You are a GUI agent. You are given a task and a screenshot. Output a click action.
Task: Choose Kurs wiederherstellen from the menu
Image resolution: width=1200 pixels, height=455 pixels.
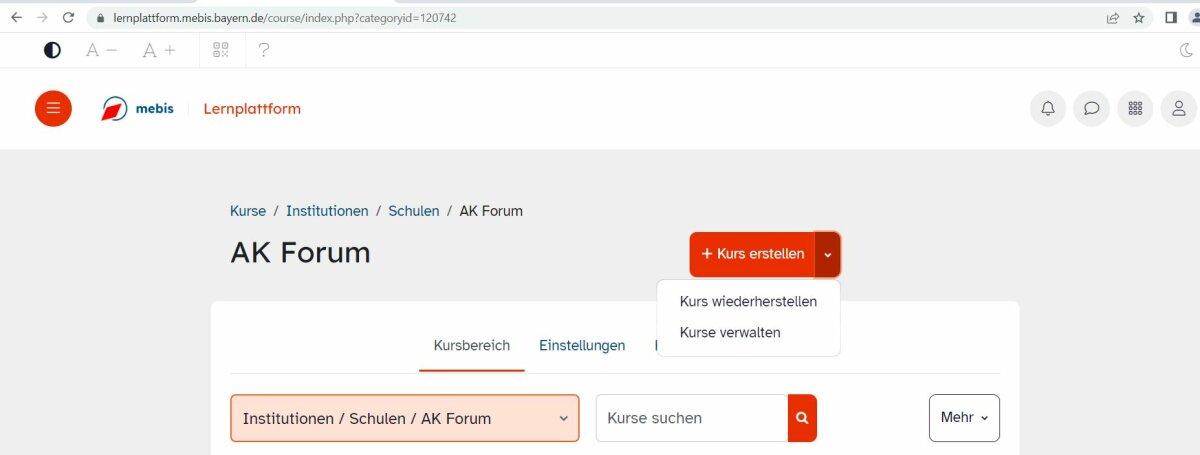(x=748, y=301)
